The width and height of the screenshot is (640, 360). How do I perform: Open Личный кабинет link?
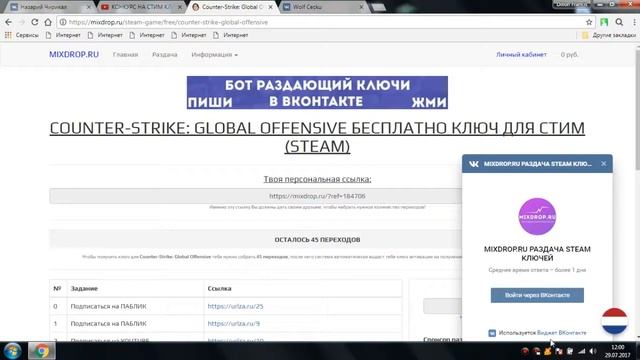(x=521, y=54)
